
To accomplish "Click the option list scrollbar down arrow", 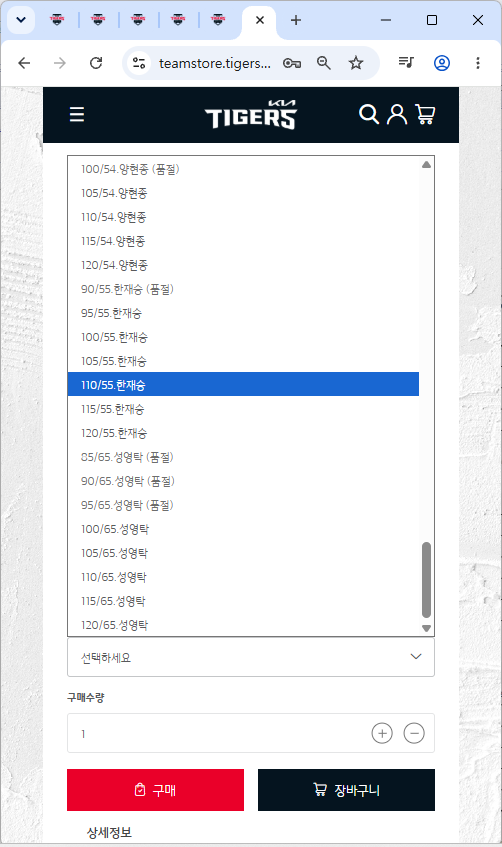I will pos(426,628).
